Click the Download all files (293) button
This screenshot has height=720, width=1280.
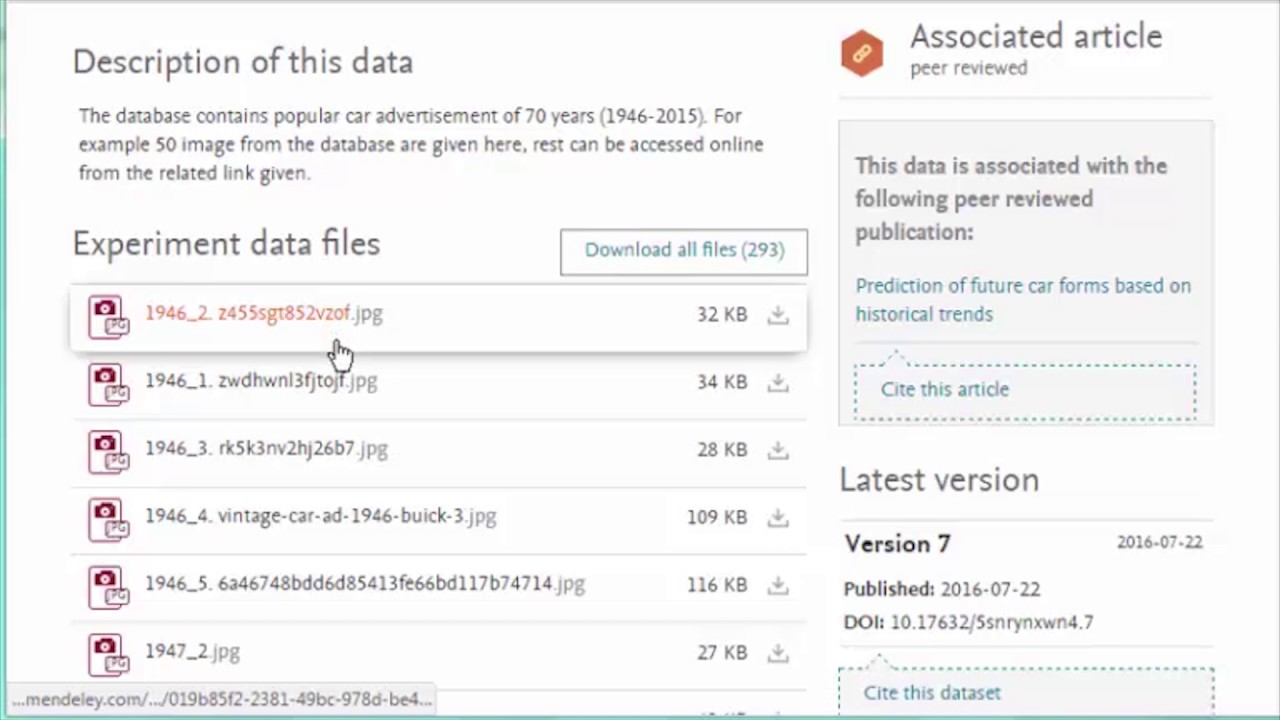click(684, 251)
